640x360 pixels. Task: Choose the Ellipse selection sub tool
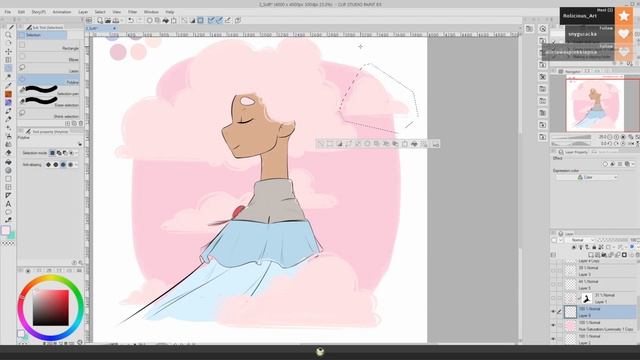[49, 58]
